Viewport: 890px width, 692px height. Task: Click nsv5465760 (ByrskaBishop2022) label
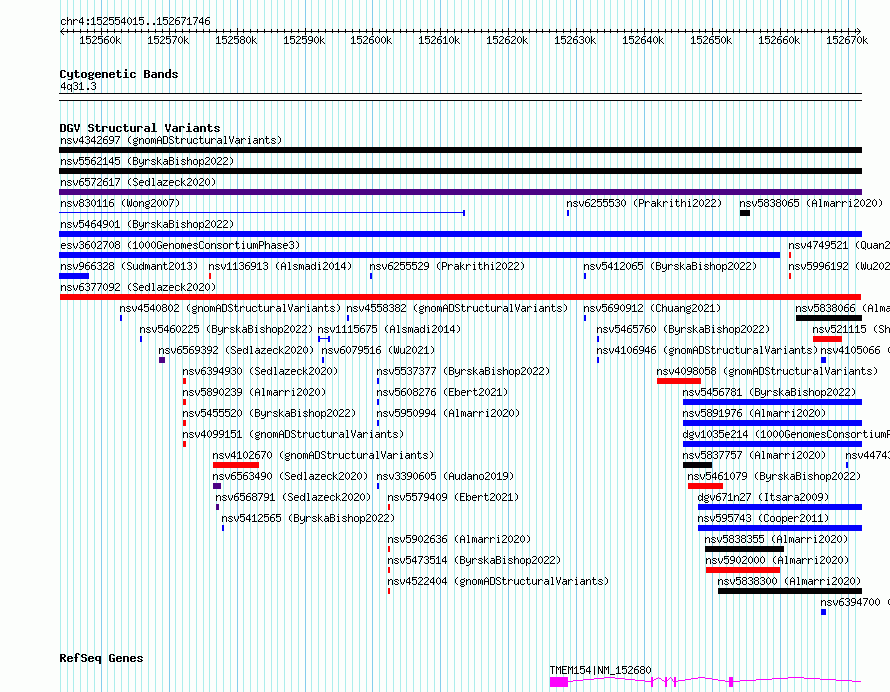pos(683,329)
